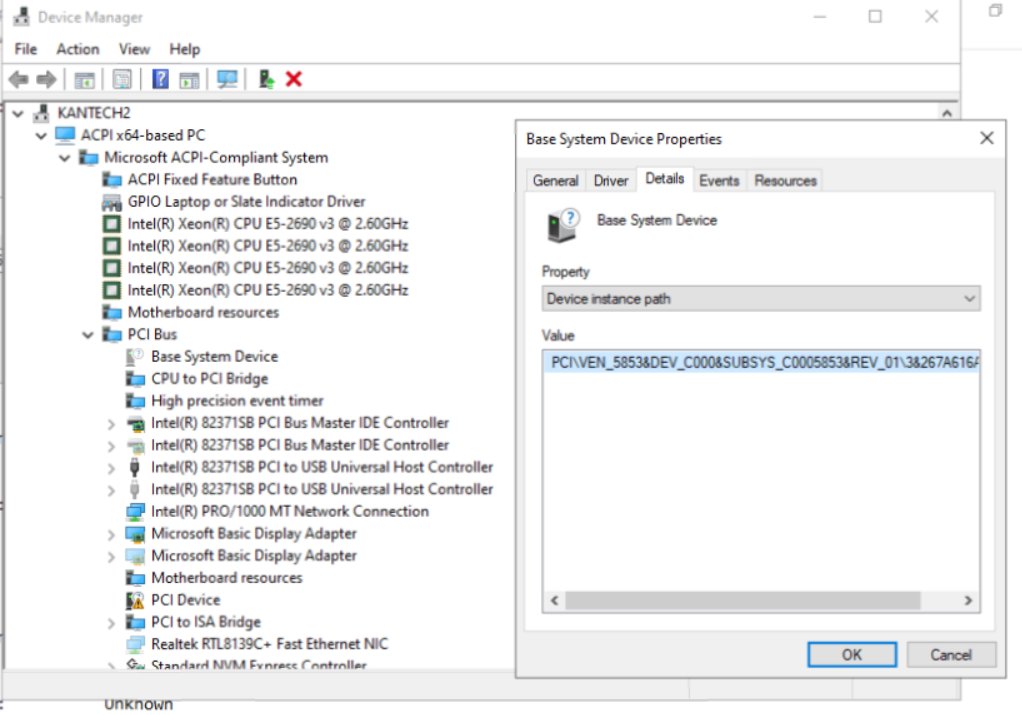Click the OK button
The height and width of the screenshot is (715, 1022).
[851, 655]
